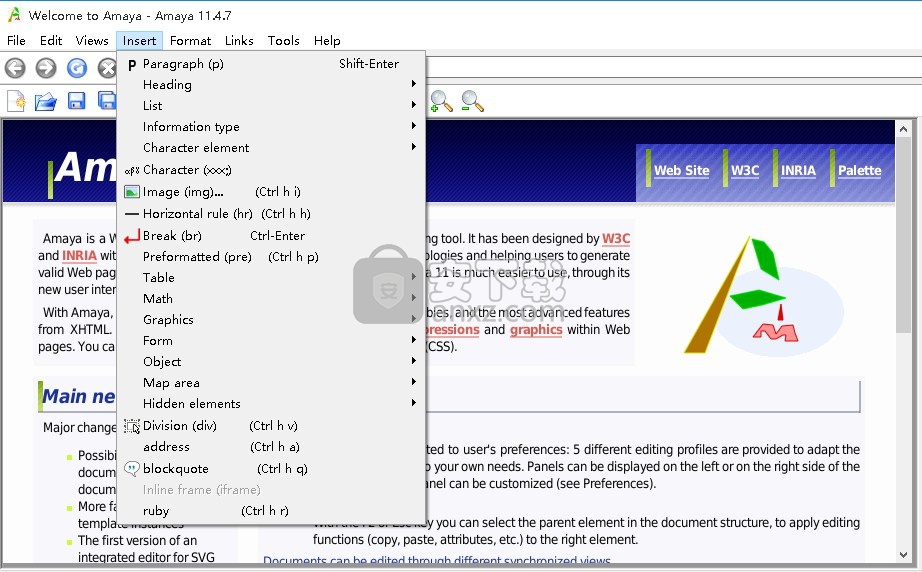Click the red W3C link in the paragraph
922x572 pixels.
pos(616,239)
